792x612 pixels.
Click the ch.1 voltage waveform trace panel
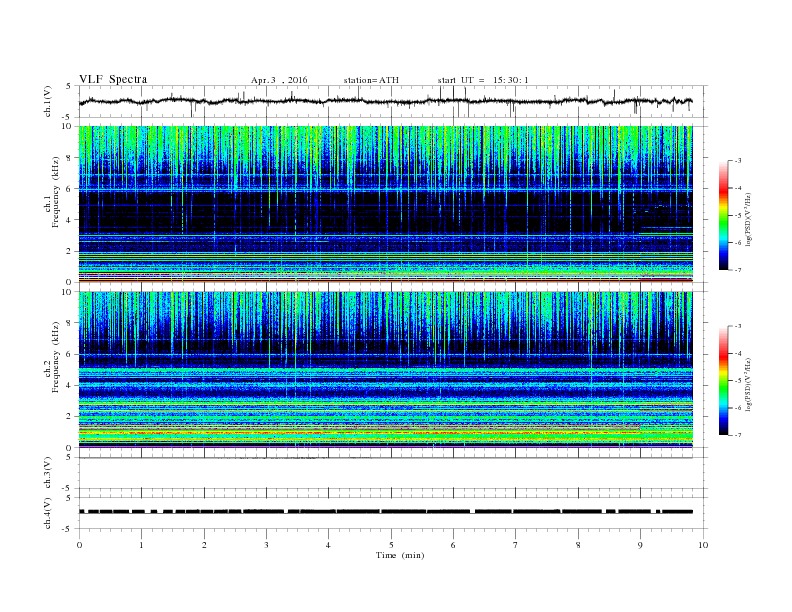click(x=393, y=101)
